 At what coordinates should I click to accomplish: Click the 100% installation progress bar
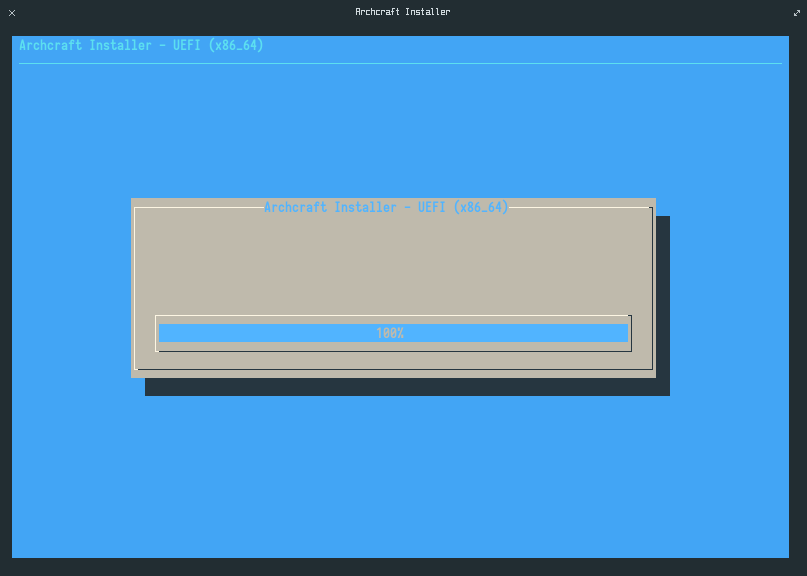(393, 333)
